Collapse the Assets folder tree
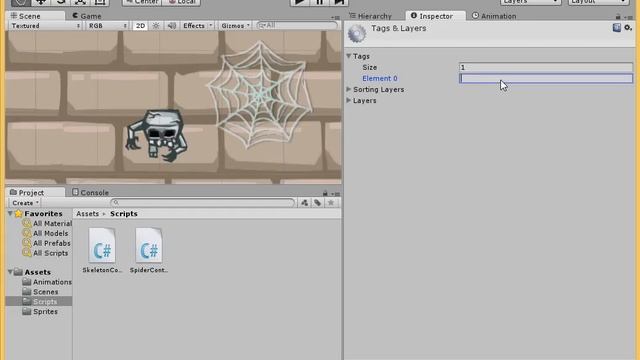Image resolution: width=640 pixels, height=360 pixels. click(10, 272)
